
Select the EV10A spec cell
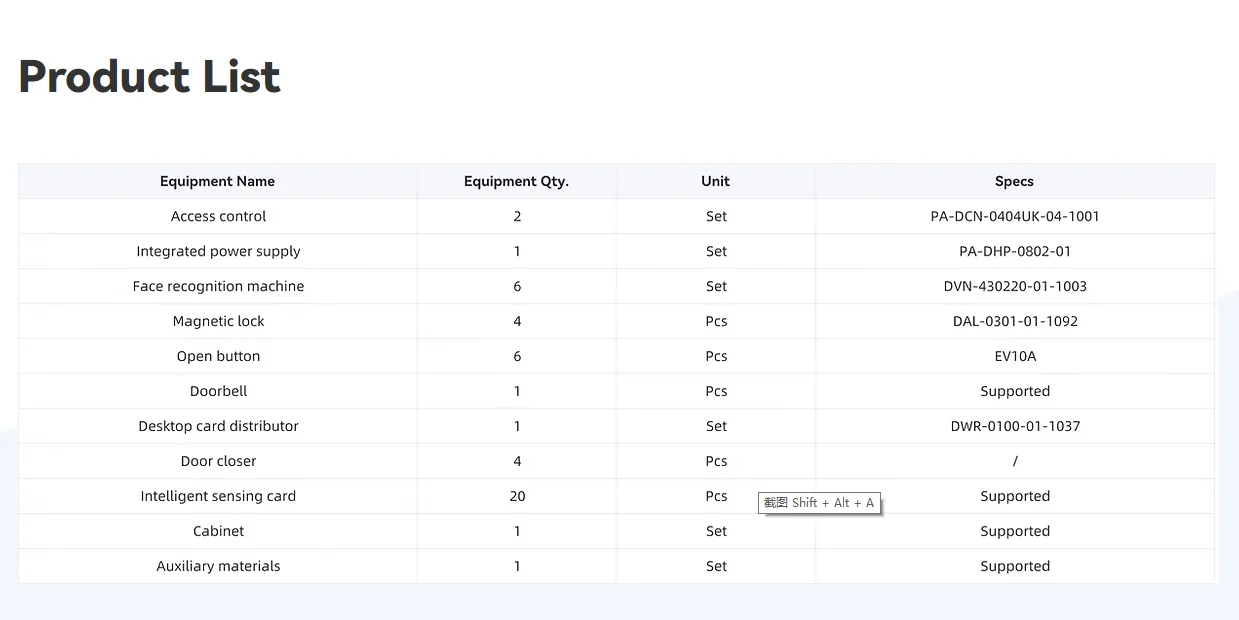[1014, 356]
